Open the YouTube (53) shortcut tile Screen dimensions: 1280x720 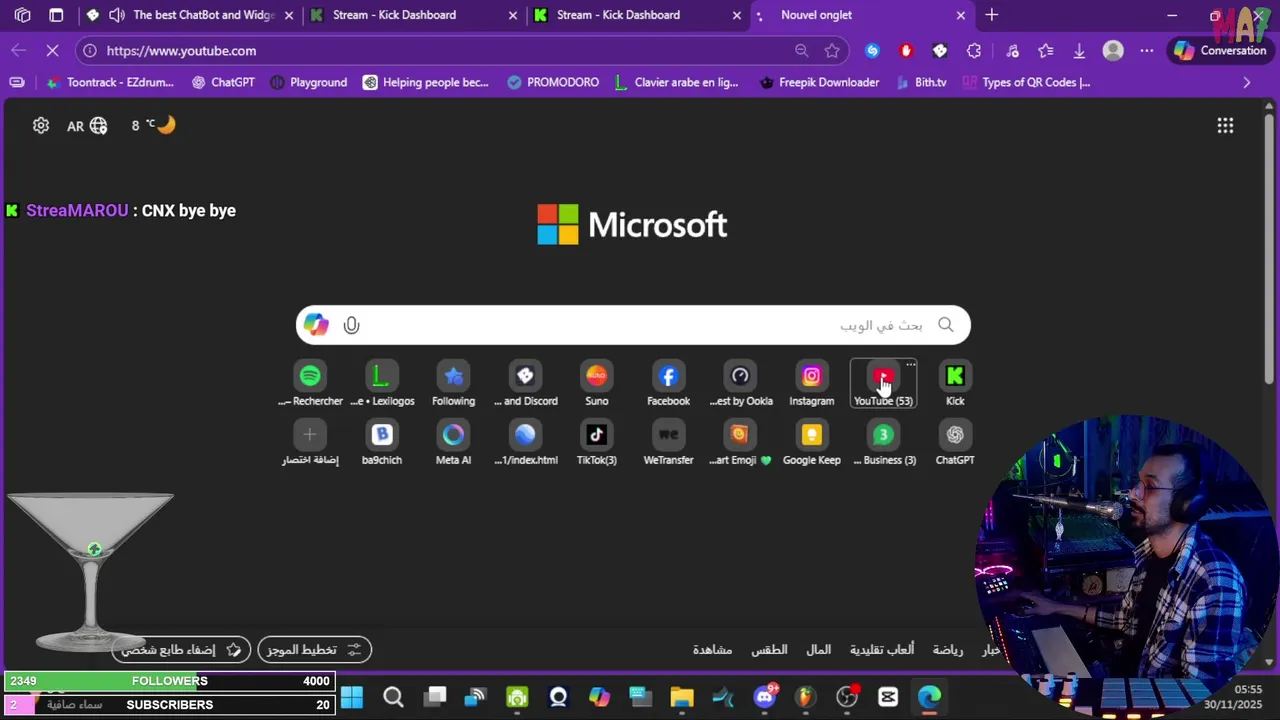point(883,385)
